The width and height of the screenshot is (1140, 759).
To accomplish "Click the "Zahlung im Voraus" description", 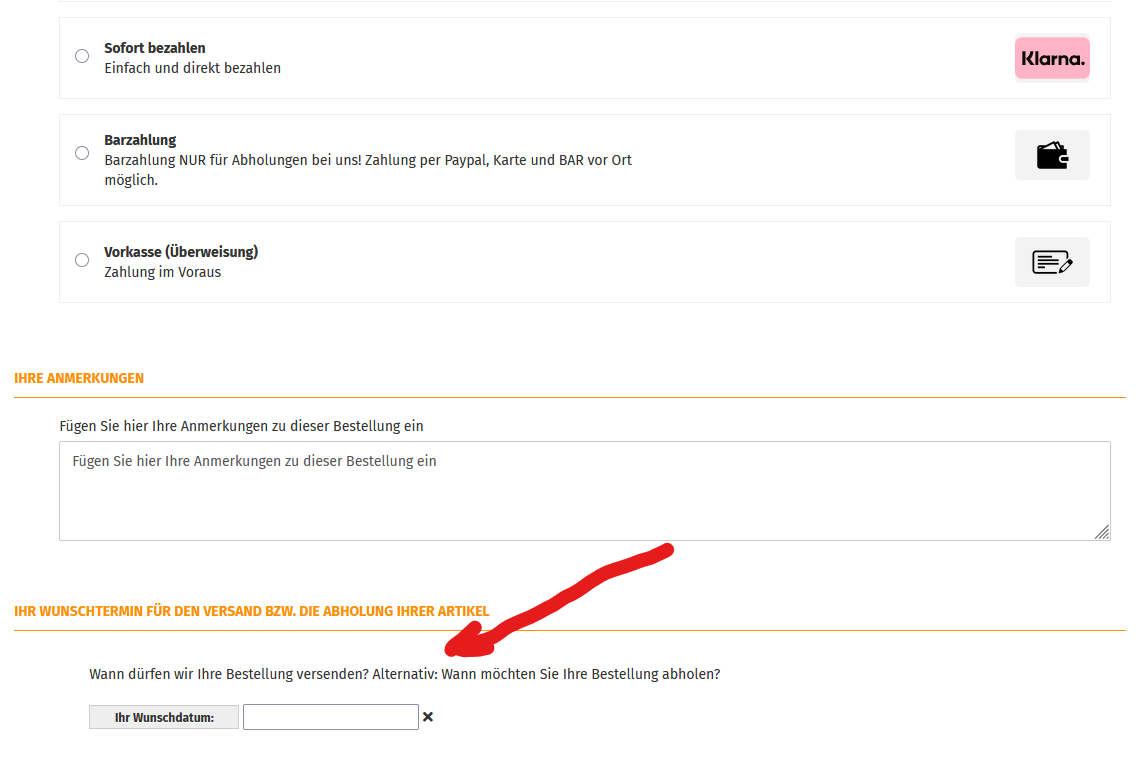I will coord(162,272).
